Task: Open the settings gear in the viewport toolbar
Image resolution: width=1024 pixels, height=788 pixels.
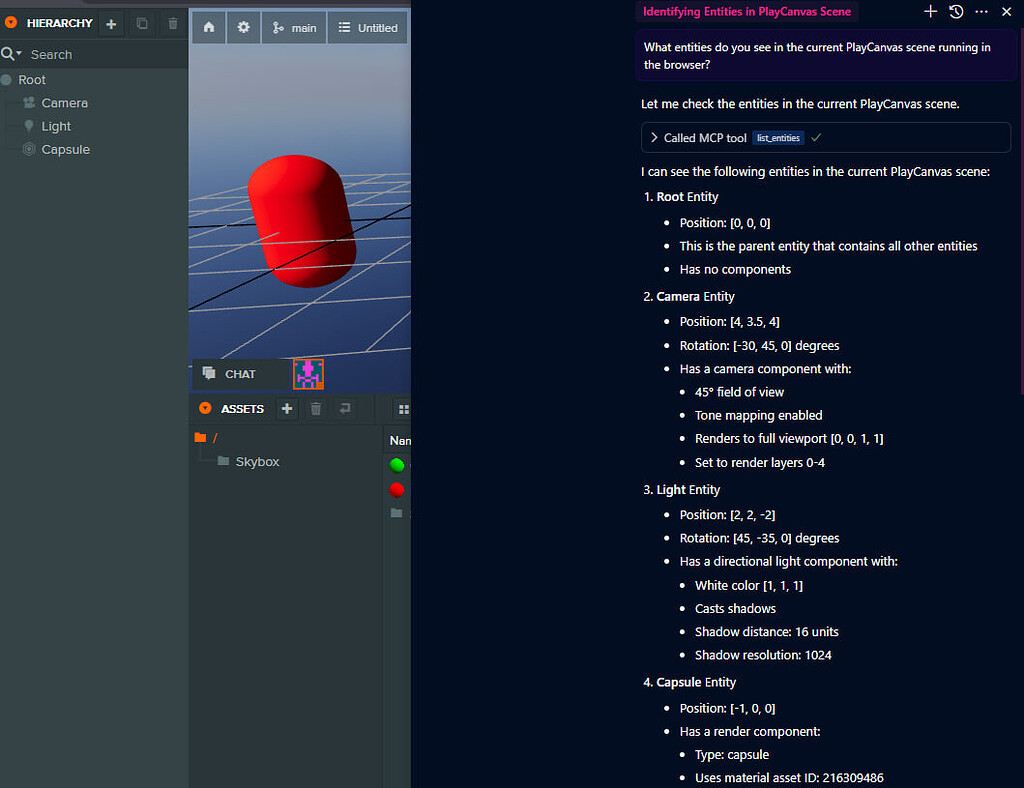Action: [x=243, y=28]
